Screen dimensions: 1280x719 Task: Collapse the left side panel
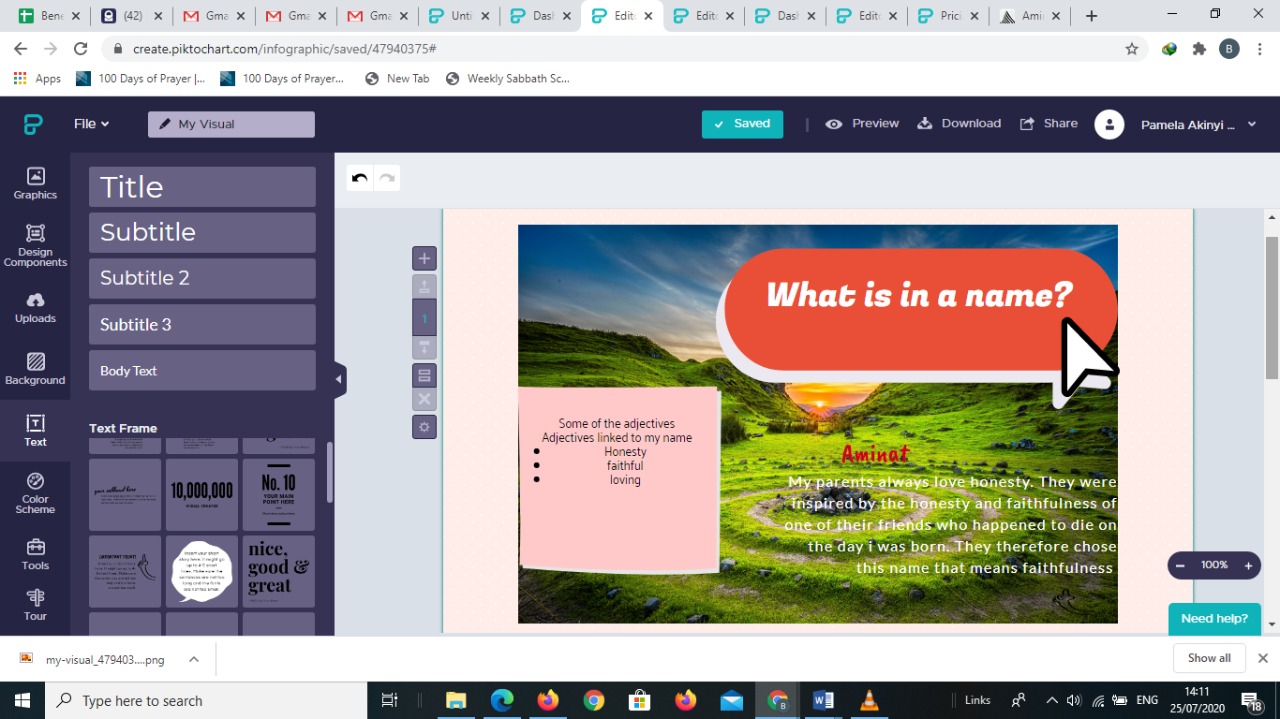[338, 379]
